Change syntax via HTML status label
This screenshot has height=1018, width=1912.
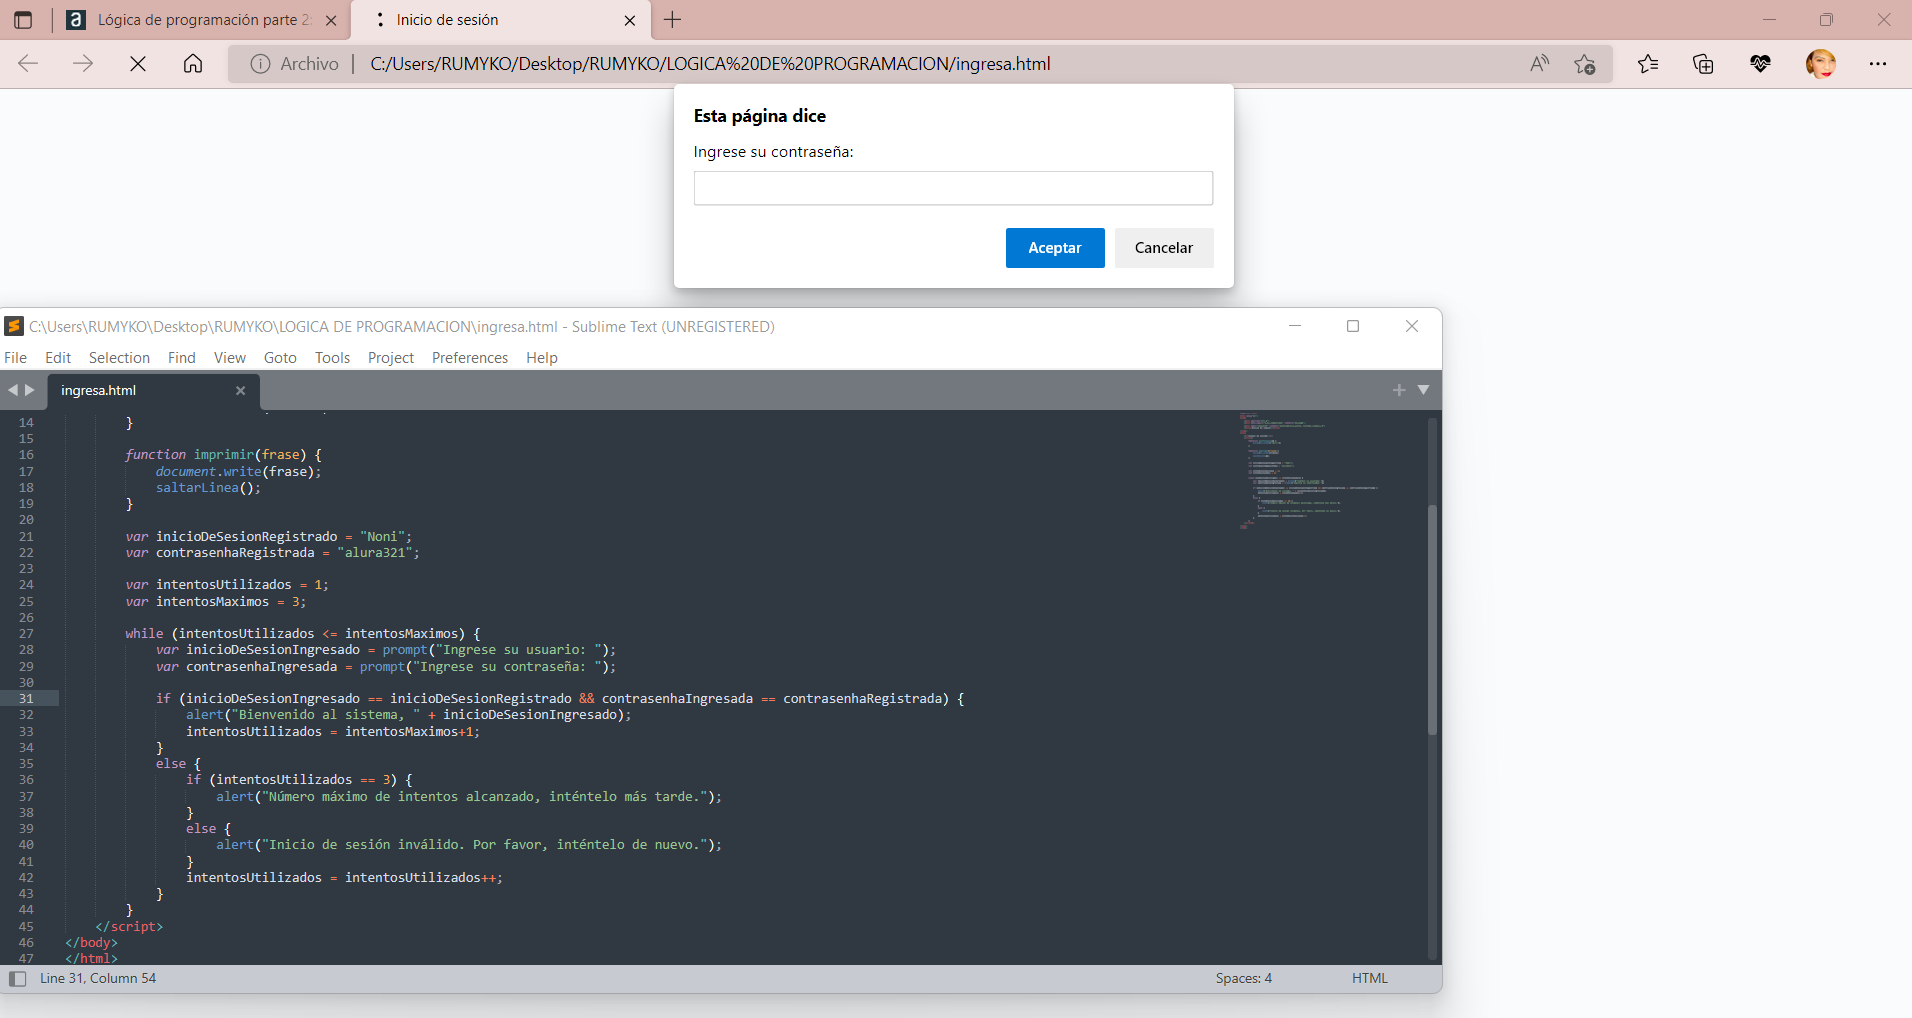click(1370, 979)
